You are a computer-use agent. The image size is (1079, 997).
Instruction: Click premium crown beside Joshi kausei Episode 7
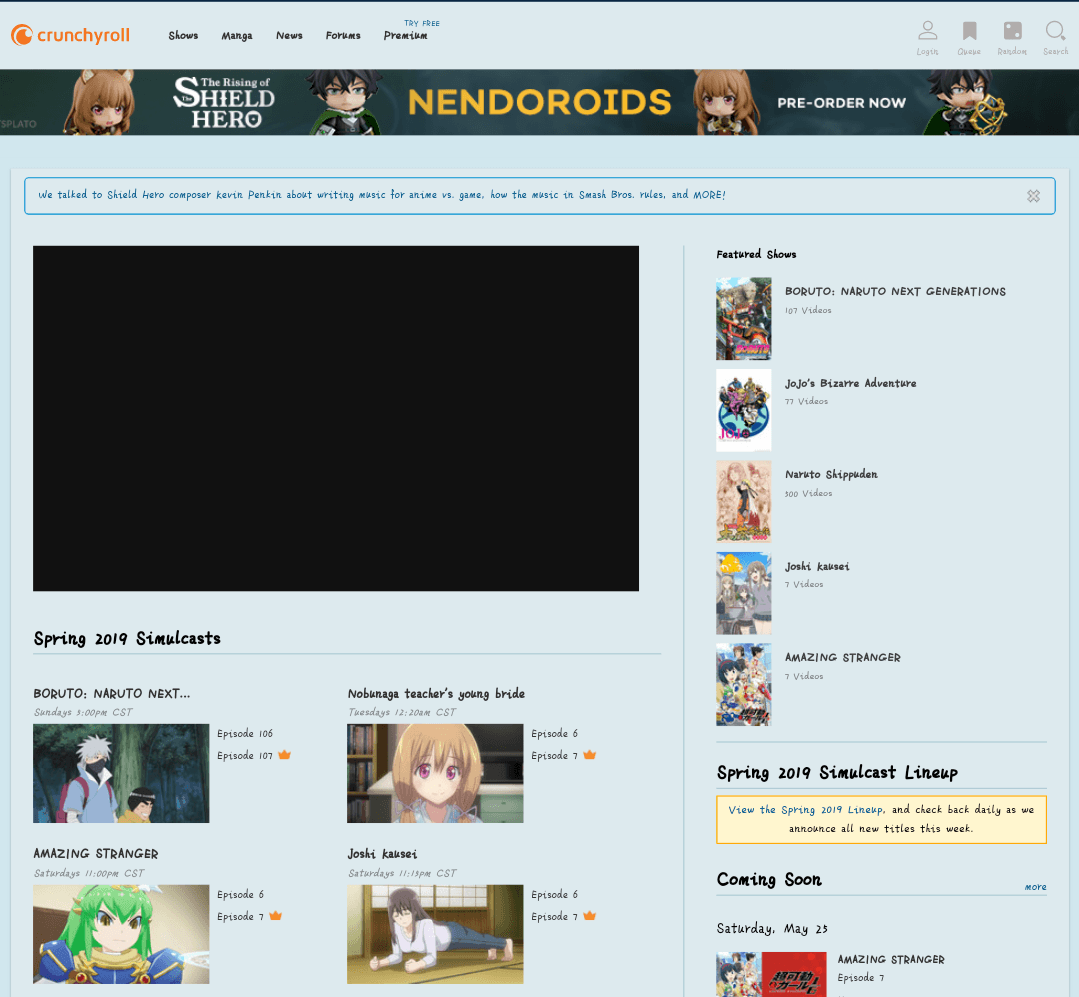pyautogui.click(x=589, y=916)
